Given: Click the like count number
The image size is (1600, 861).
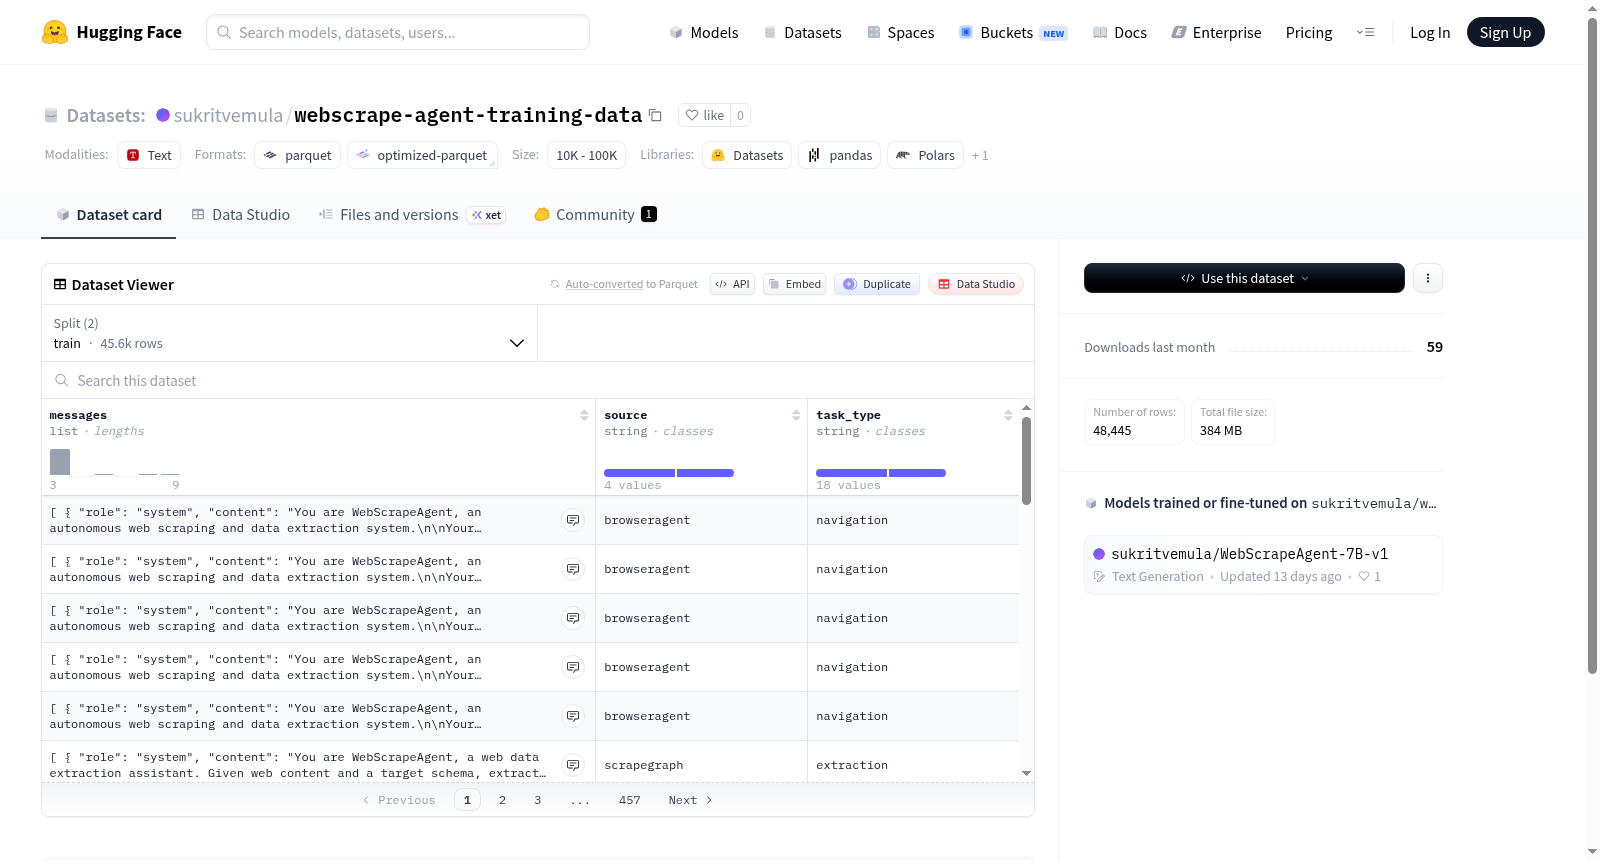Looking at the screenshot, I should coord(740,115).
